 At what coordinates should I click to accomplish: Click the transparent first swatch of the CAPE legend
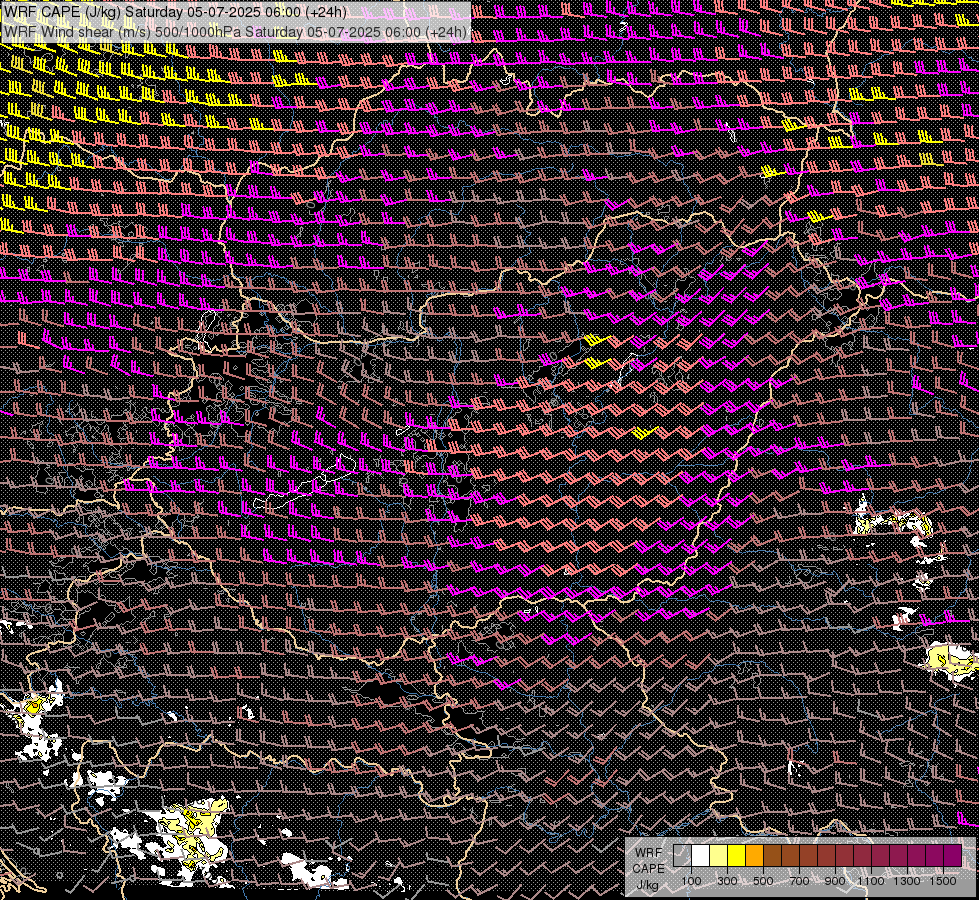tap(682, 856)
